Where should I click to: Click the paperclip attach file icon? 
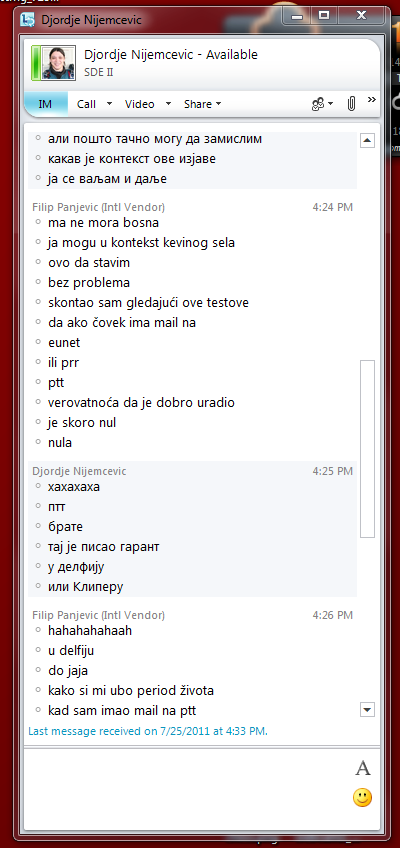[351, 104]
